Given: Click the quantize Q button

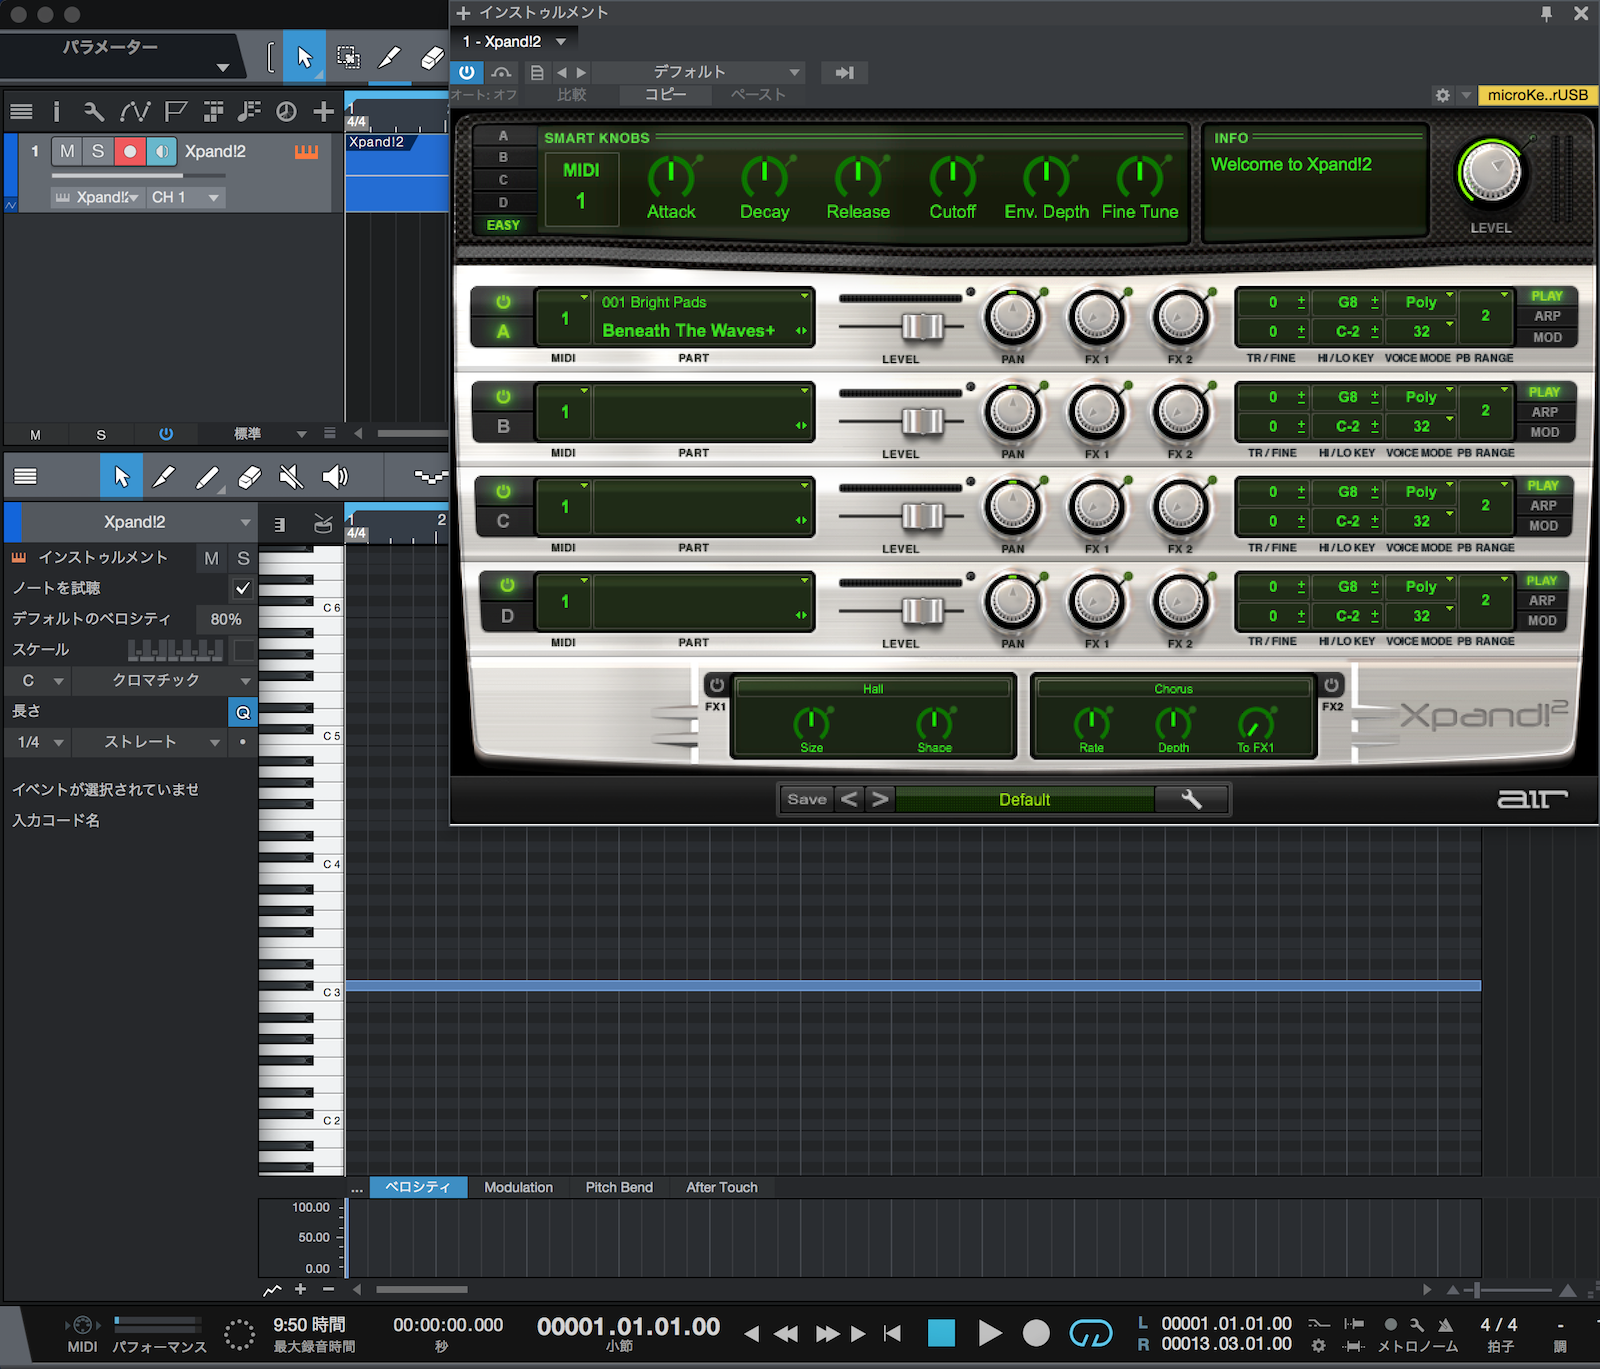Looking at the screenshot, I should pos(243,712).
